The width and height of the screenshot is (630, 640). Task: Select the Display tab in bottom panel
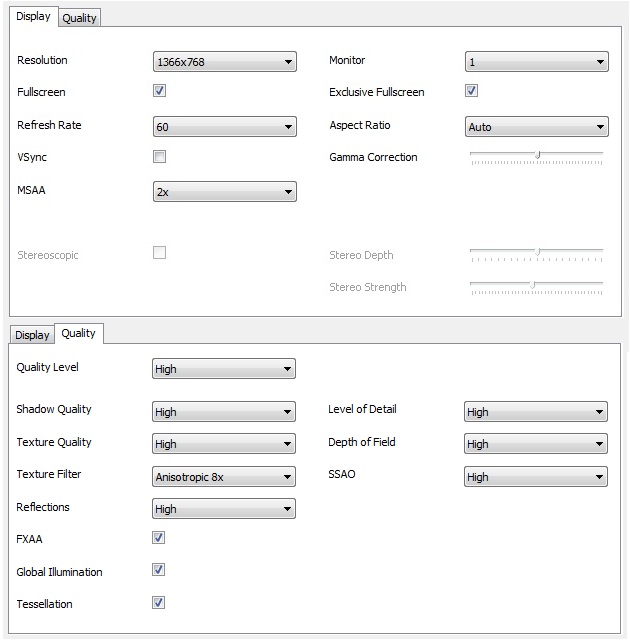(x=32, y=335)
